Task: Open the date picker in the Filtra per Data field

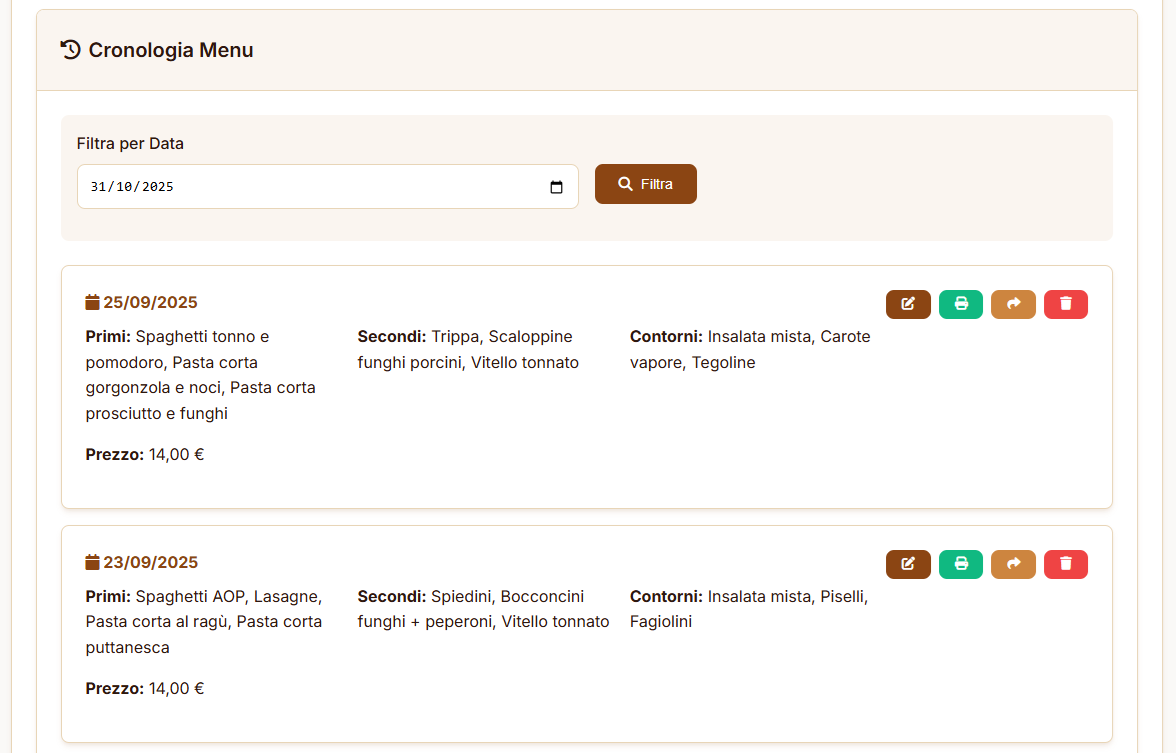Action: [x=557, y=186]
